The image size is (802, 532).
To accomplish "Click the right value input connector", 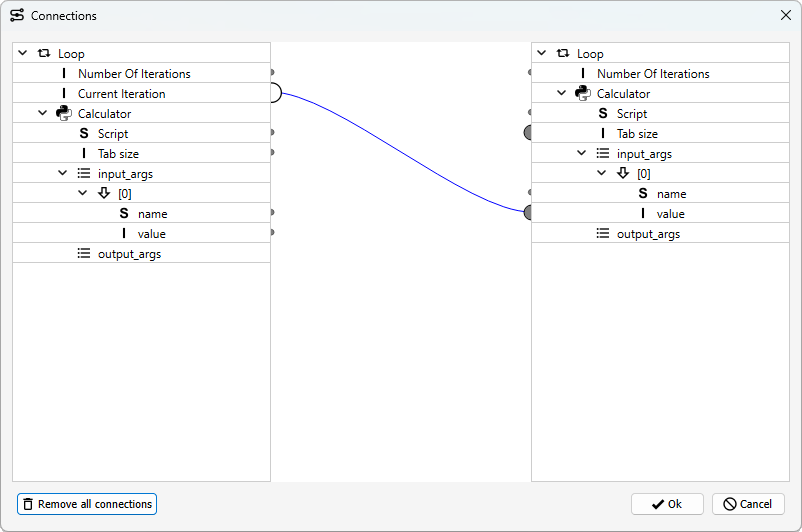I will 528,212.
